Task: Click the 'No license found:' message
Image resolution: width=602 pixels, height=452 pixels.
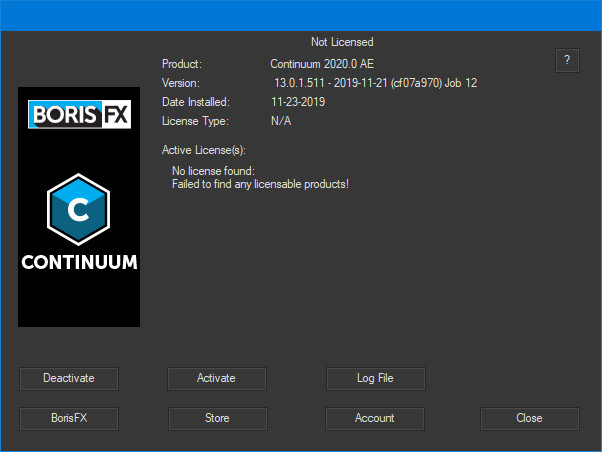Action: click(213, 171)
